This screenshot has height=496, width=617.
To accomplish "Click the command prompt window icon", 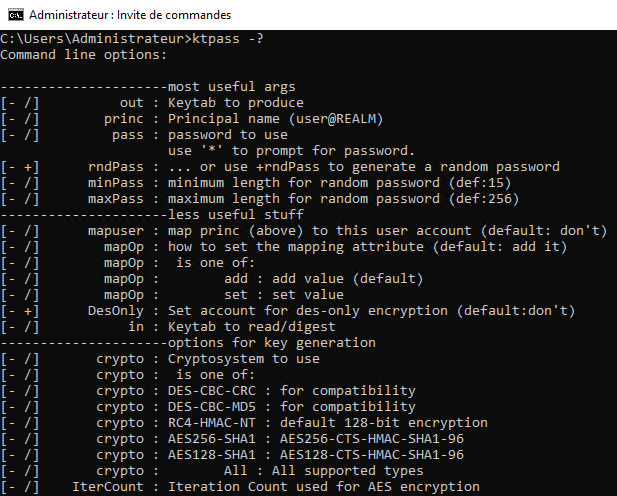I will [15, 15].
